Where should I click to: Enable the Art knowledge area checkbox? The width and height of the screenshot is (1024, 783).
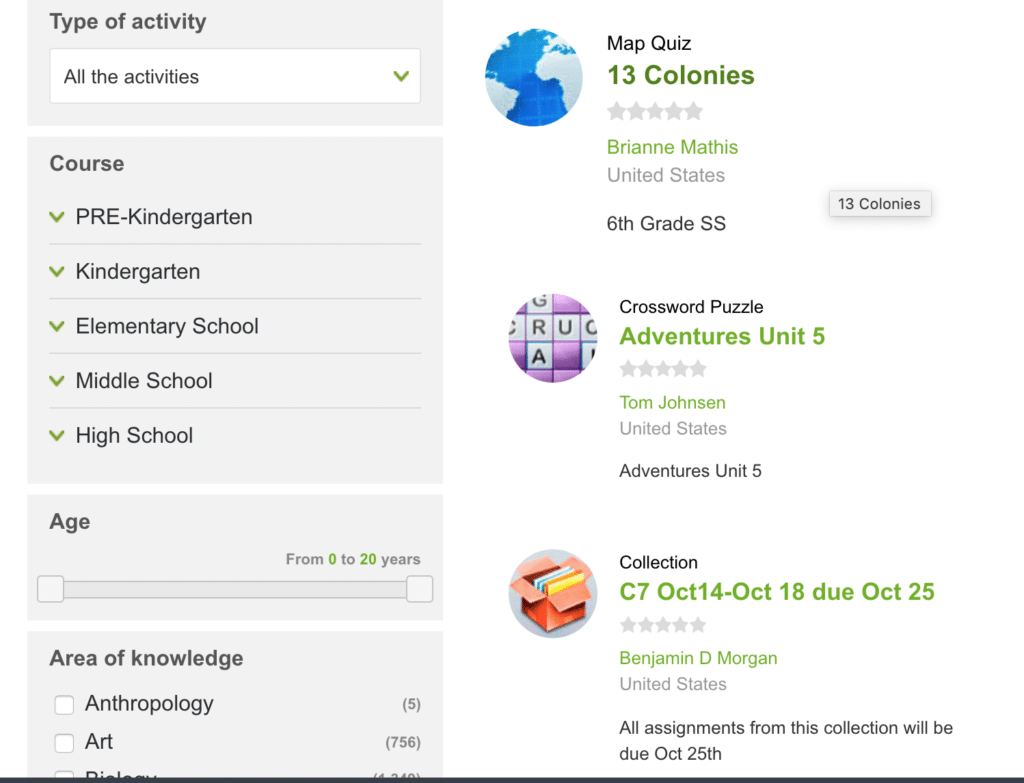click(65, 743)
